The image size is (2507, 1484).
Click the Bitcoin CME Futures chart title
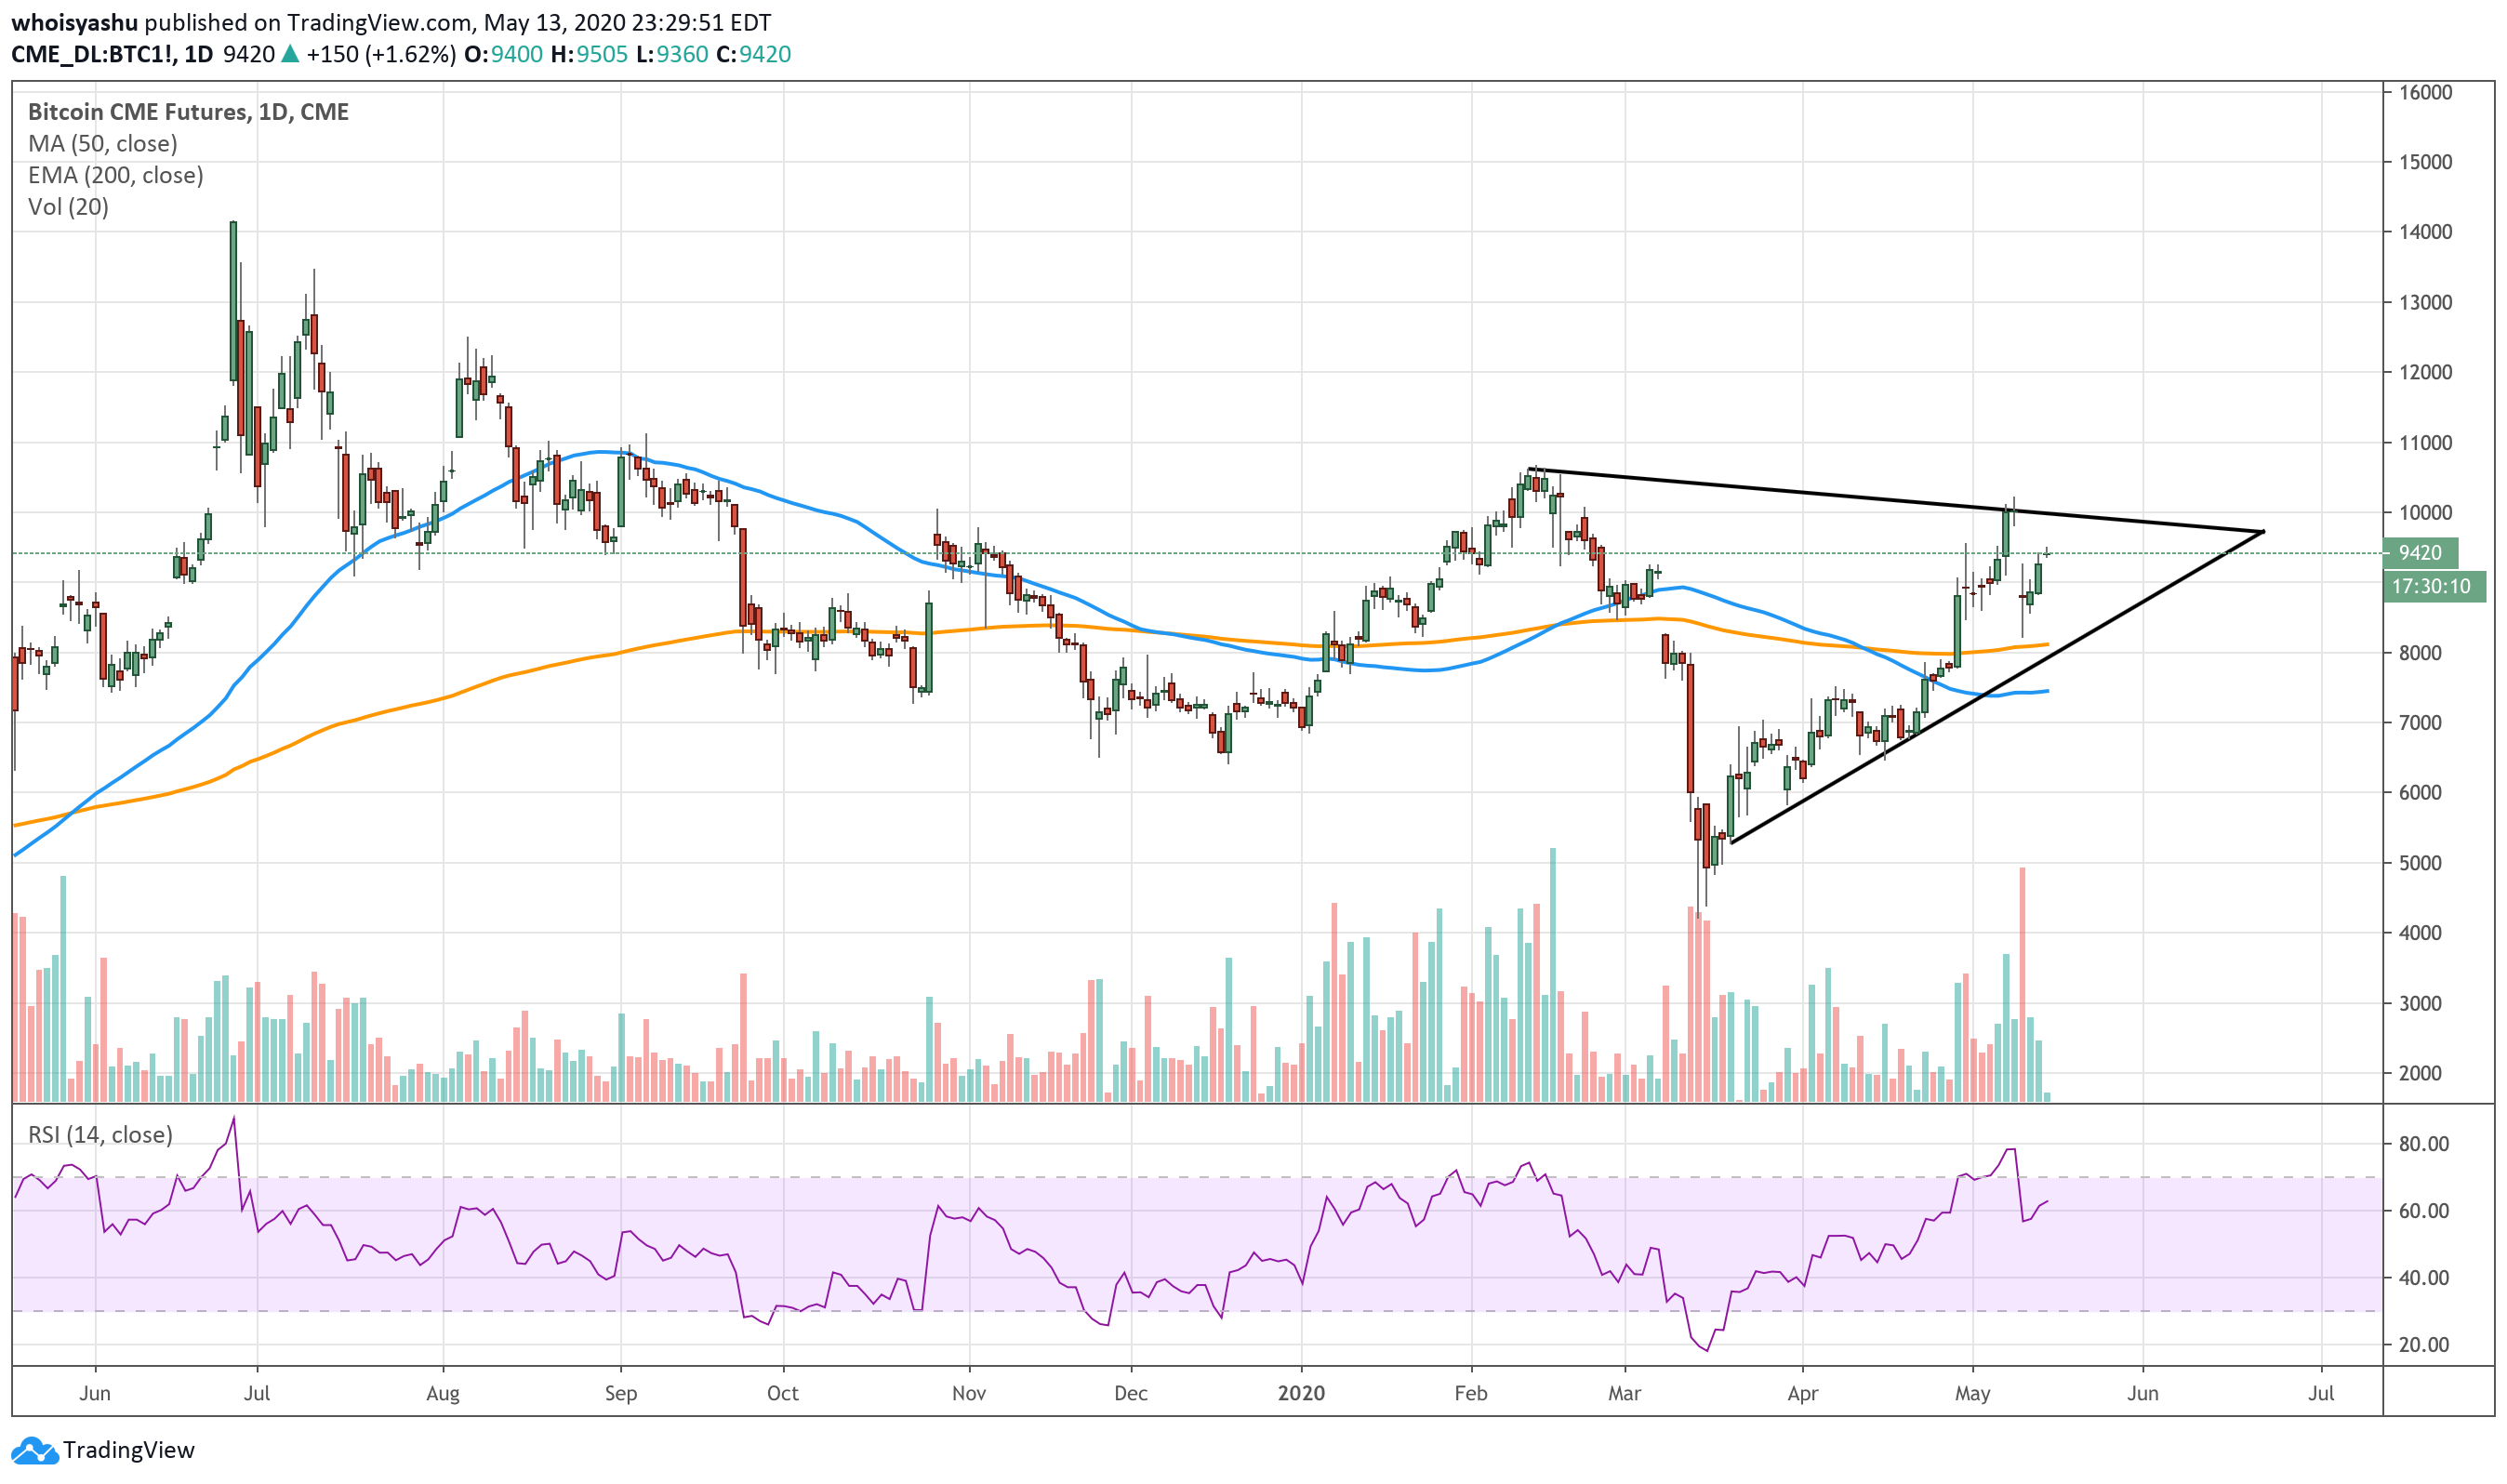tap(188, 111)
